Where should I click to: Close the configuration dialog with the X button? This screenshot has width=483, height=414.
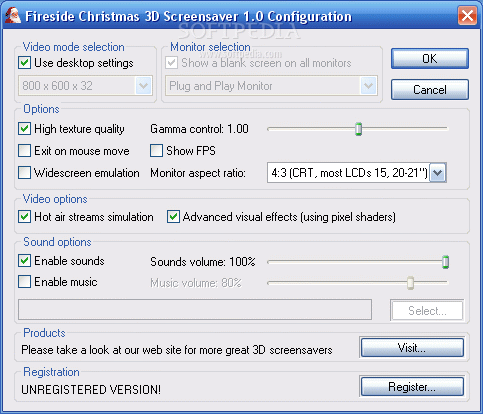467,16
